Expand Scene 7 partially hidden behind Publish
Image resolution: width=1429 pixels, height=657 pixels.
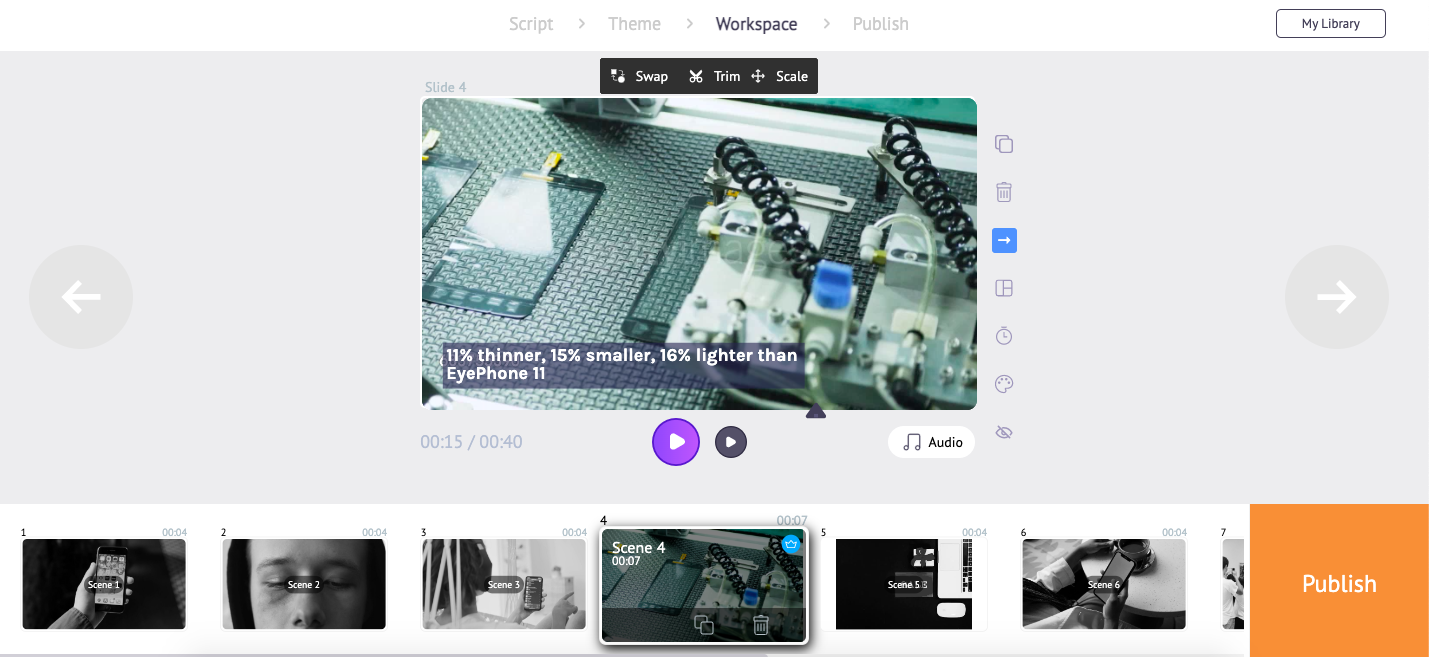pyautogui.click(x=1237, y=584)
